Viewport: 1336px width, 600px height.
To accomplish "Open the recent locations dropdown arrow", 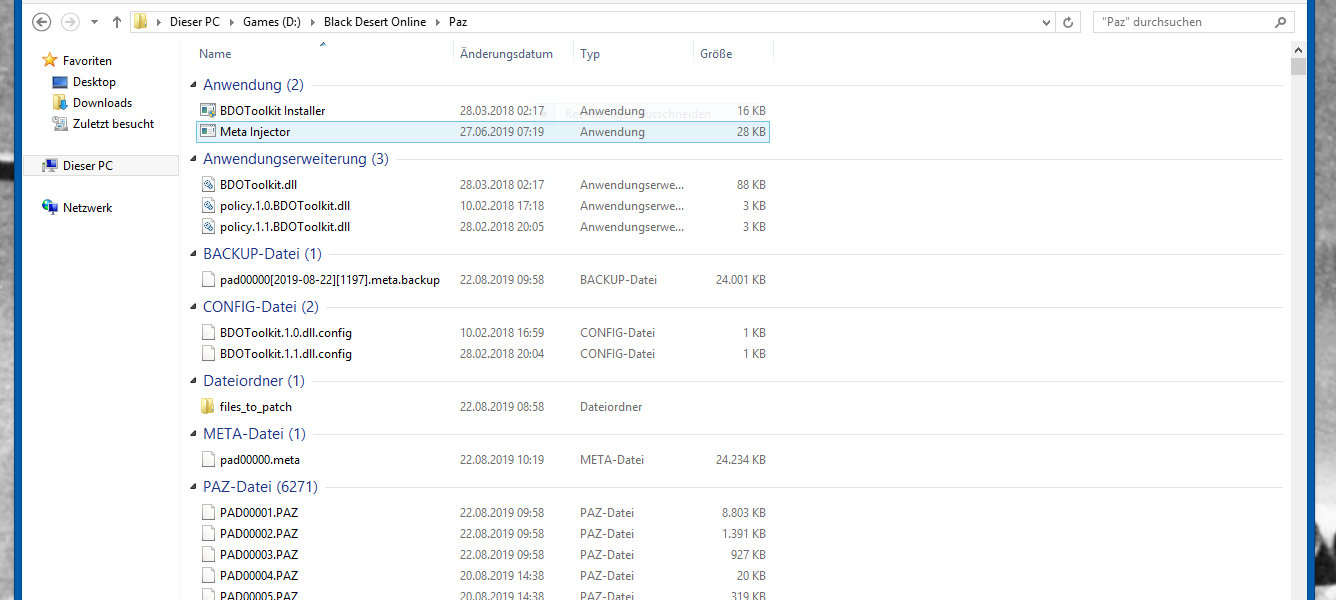I will (94, 22).
